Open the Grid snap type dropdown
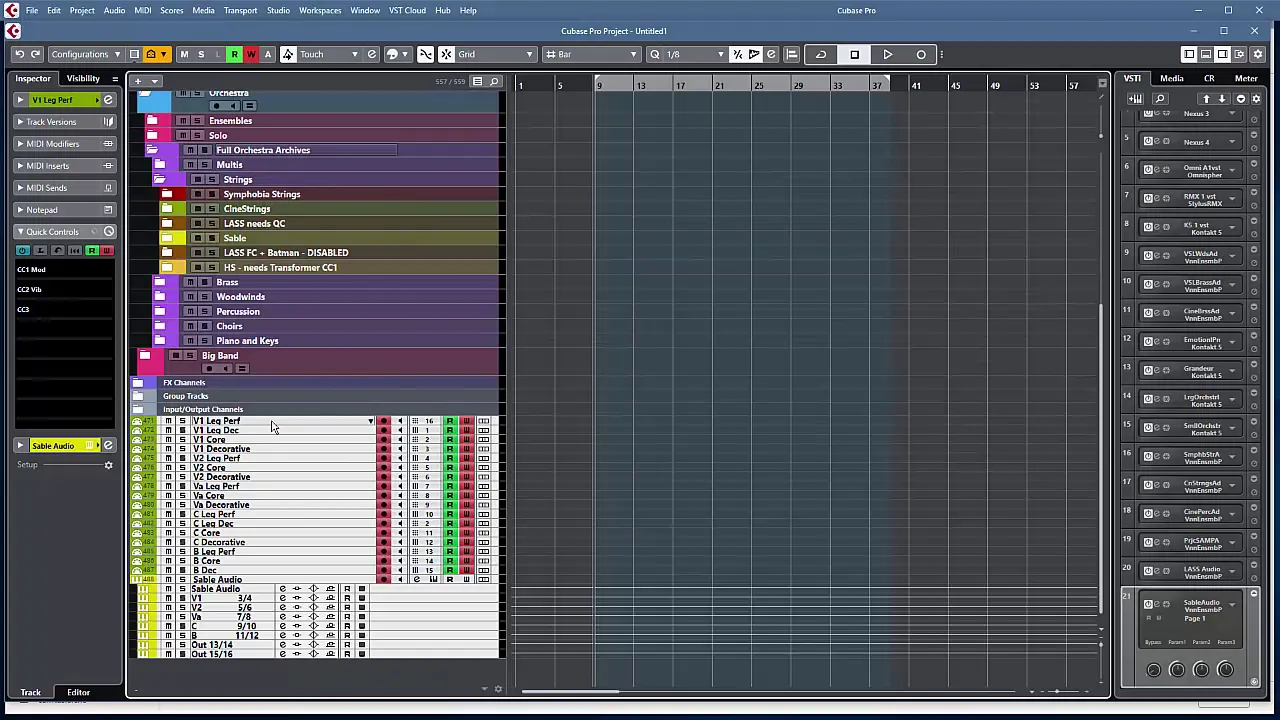This screenshot has height=720, width=1280. coord(495,54)
